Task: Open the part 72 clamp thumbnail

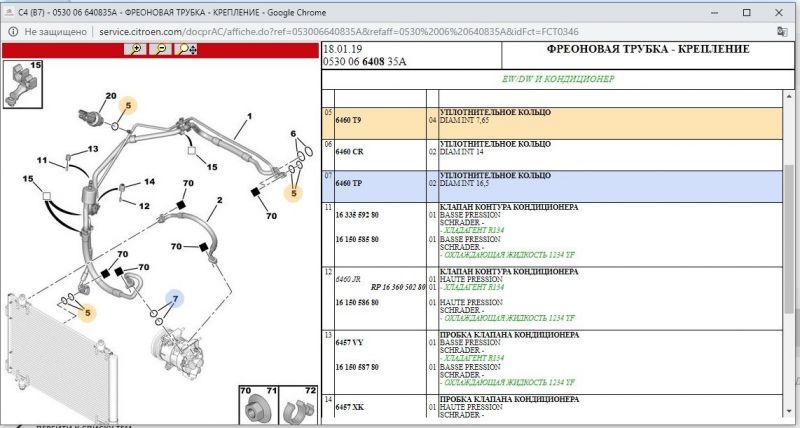Action: tap(299, 405)
